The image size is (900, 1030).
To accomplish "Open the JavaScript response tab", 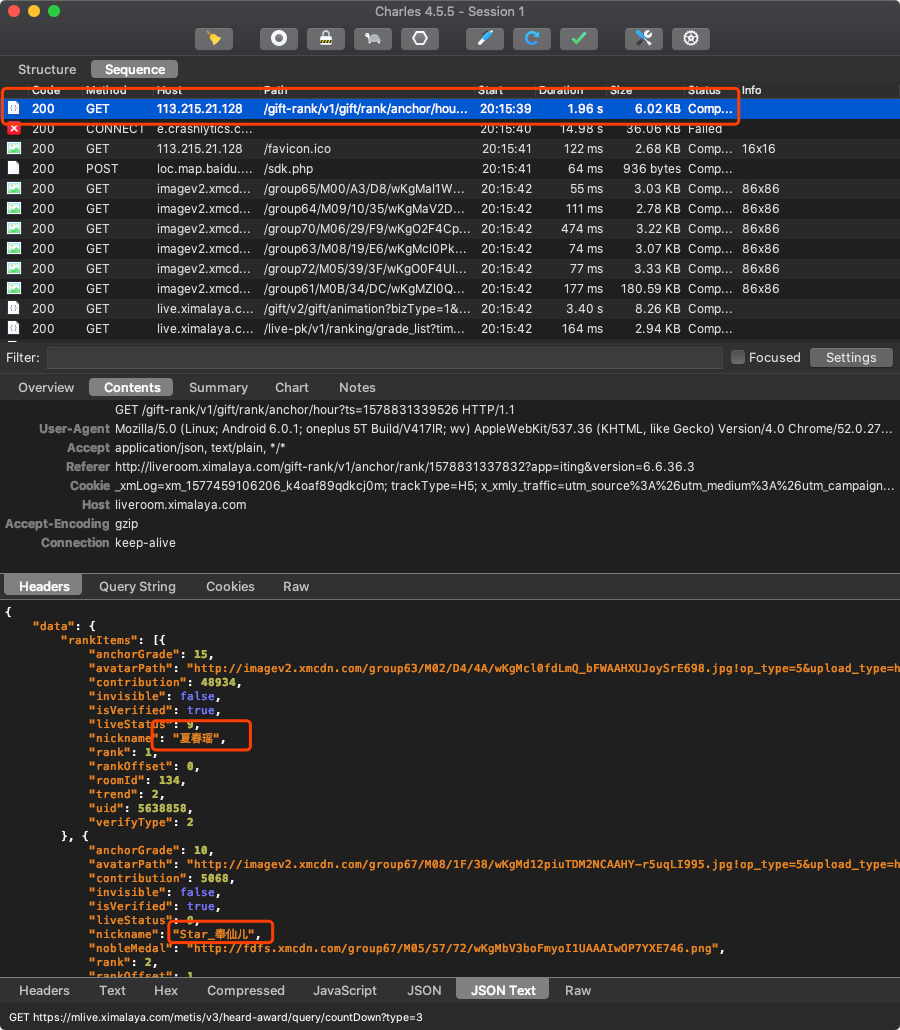I will pos(345,990).
